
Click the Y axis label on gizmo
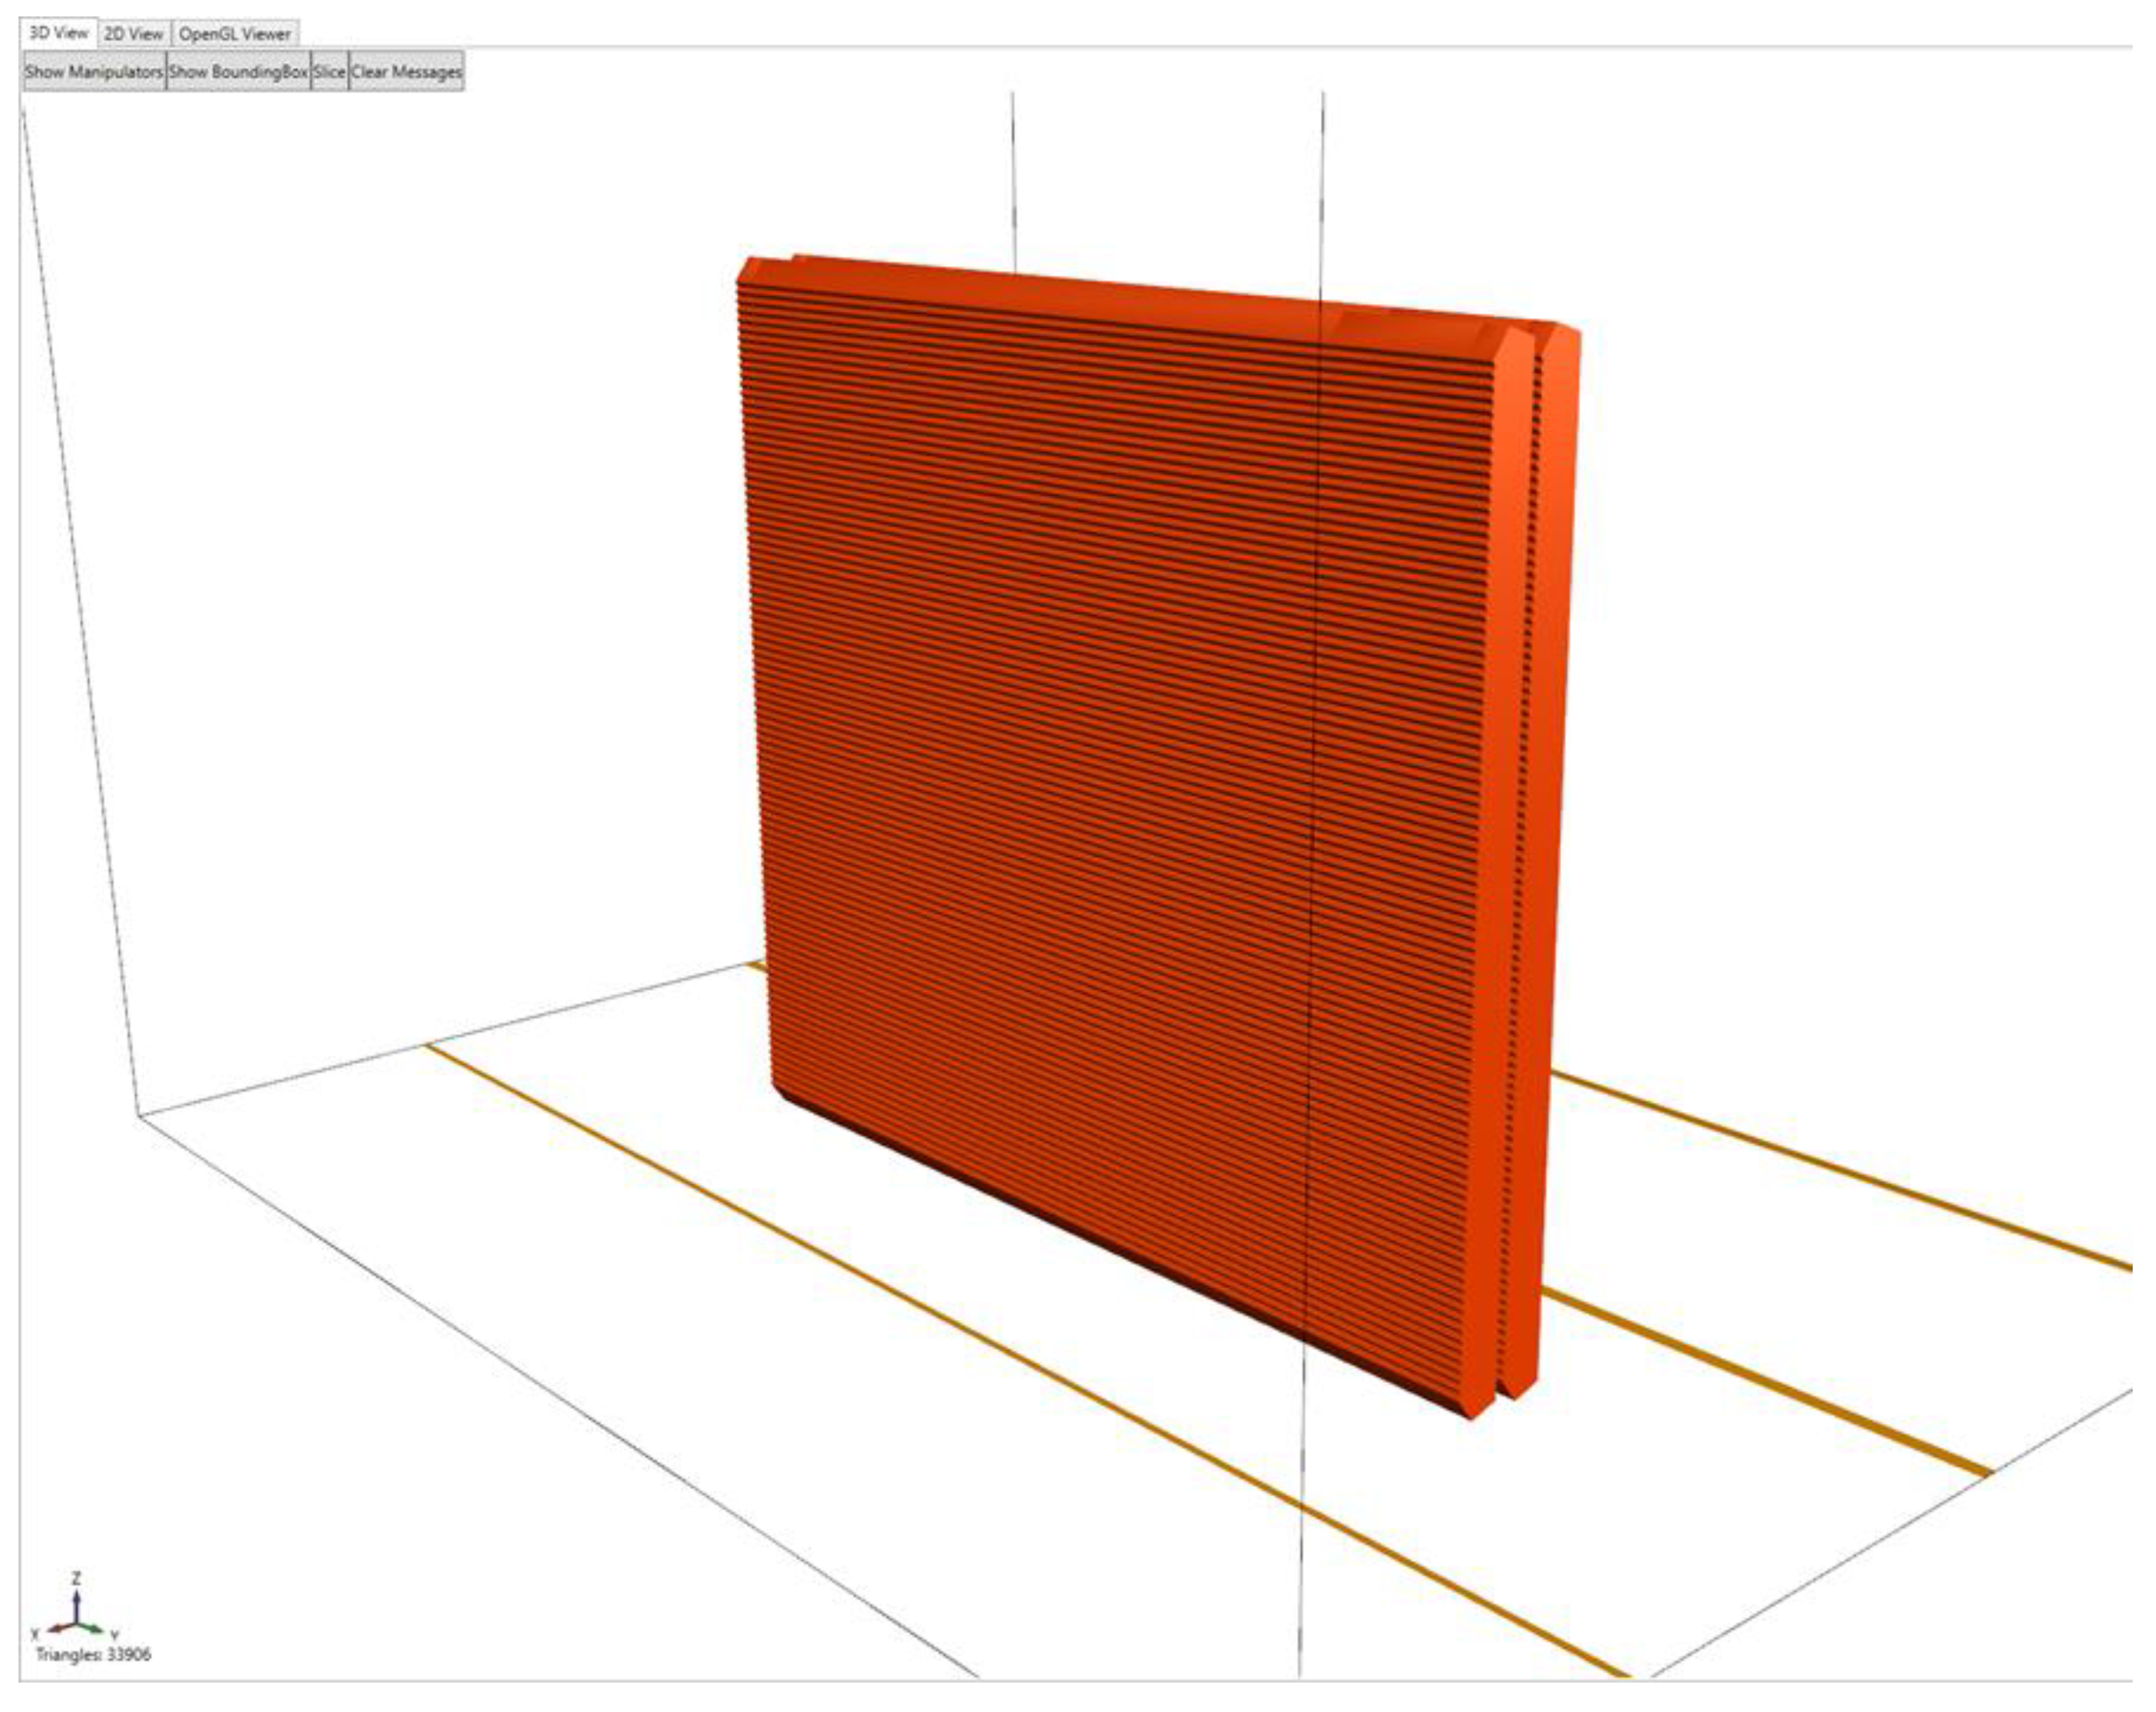click(x=115, y=1634)
